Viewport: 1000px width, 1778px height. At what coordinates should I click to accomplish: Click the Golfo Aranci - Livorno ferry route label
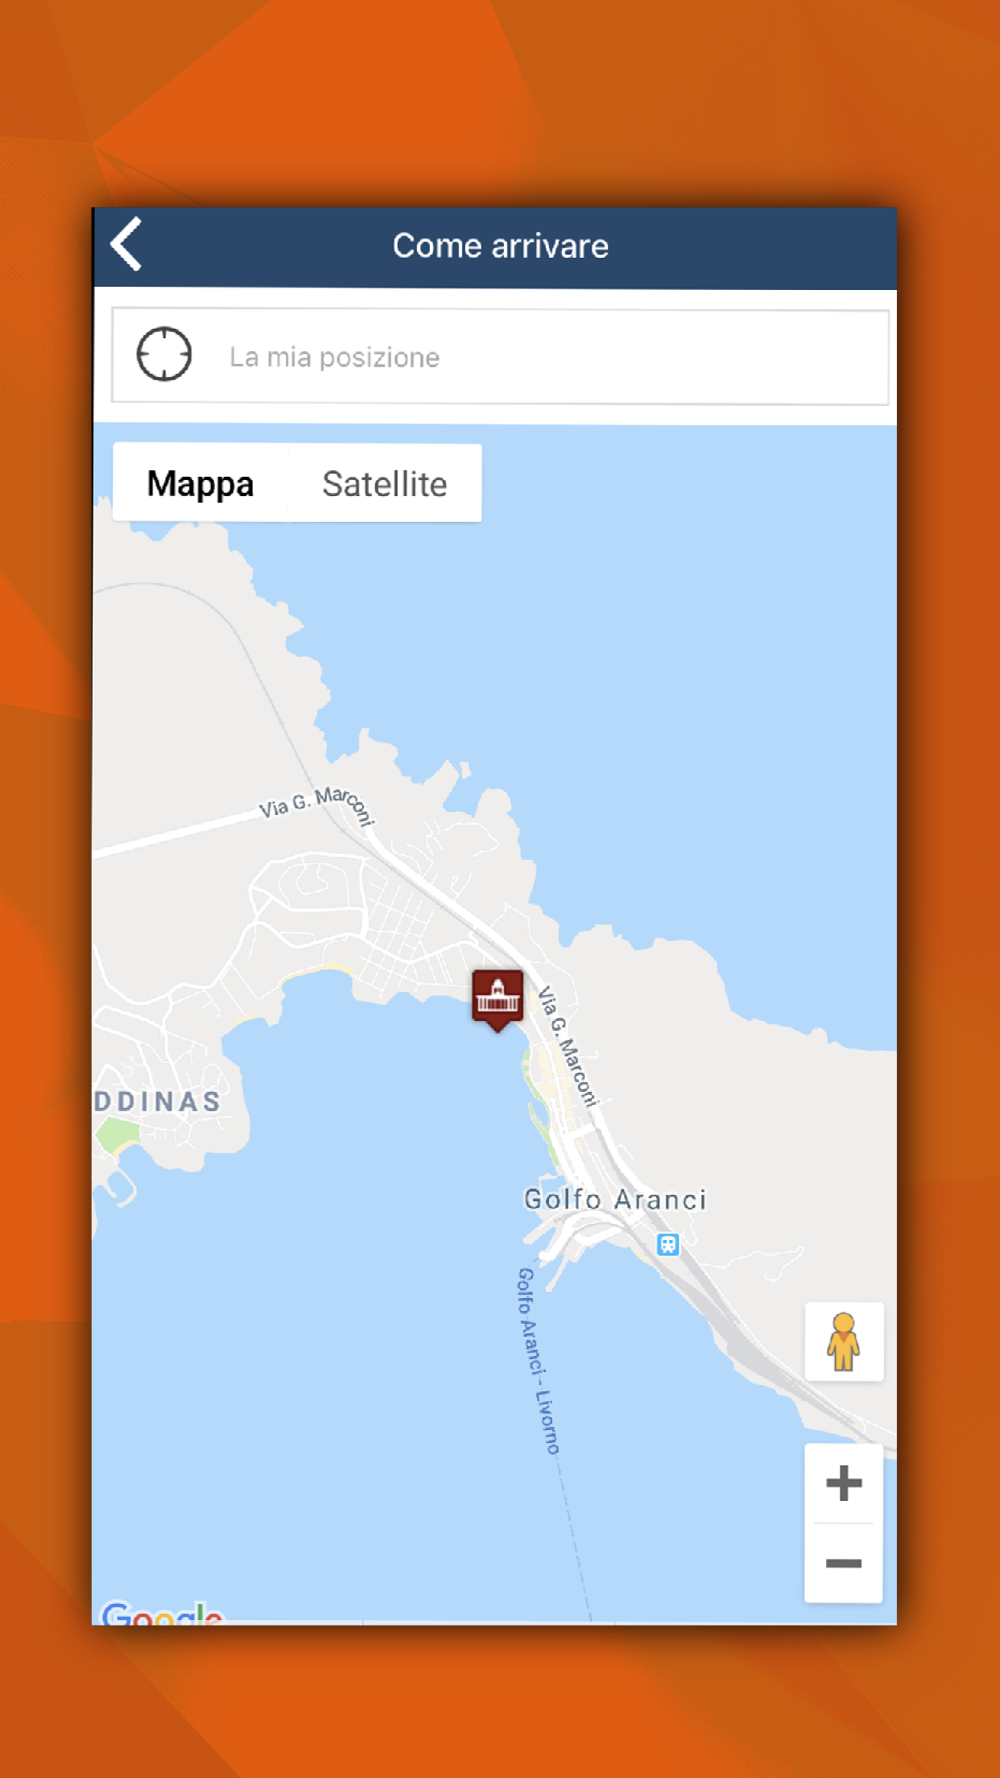pyautogui.click(x=538, y=1361)
